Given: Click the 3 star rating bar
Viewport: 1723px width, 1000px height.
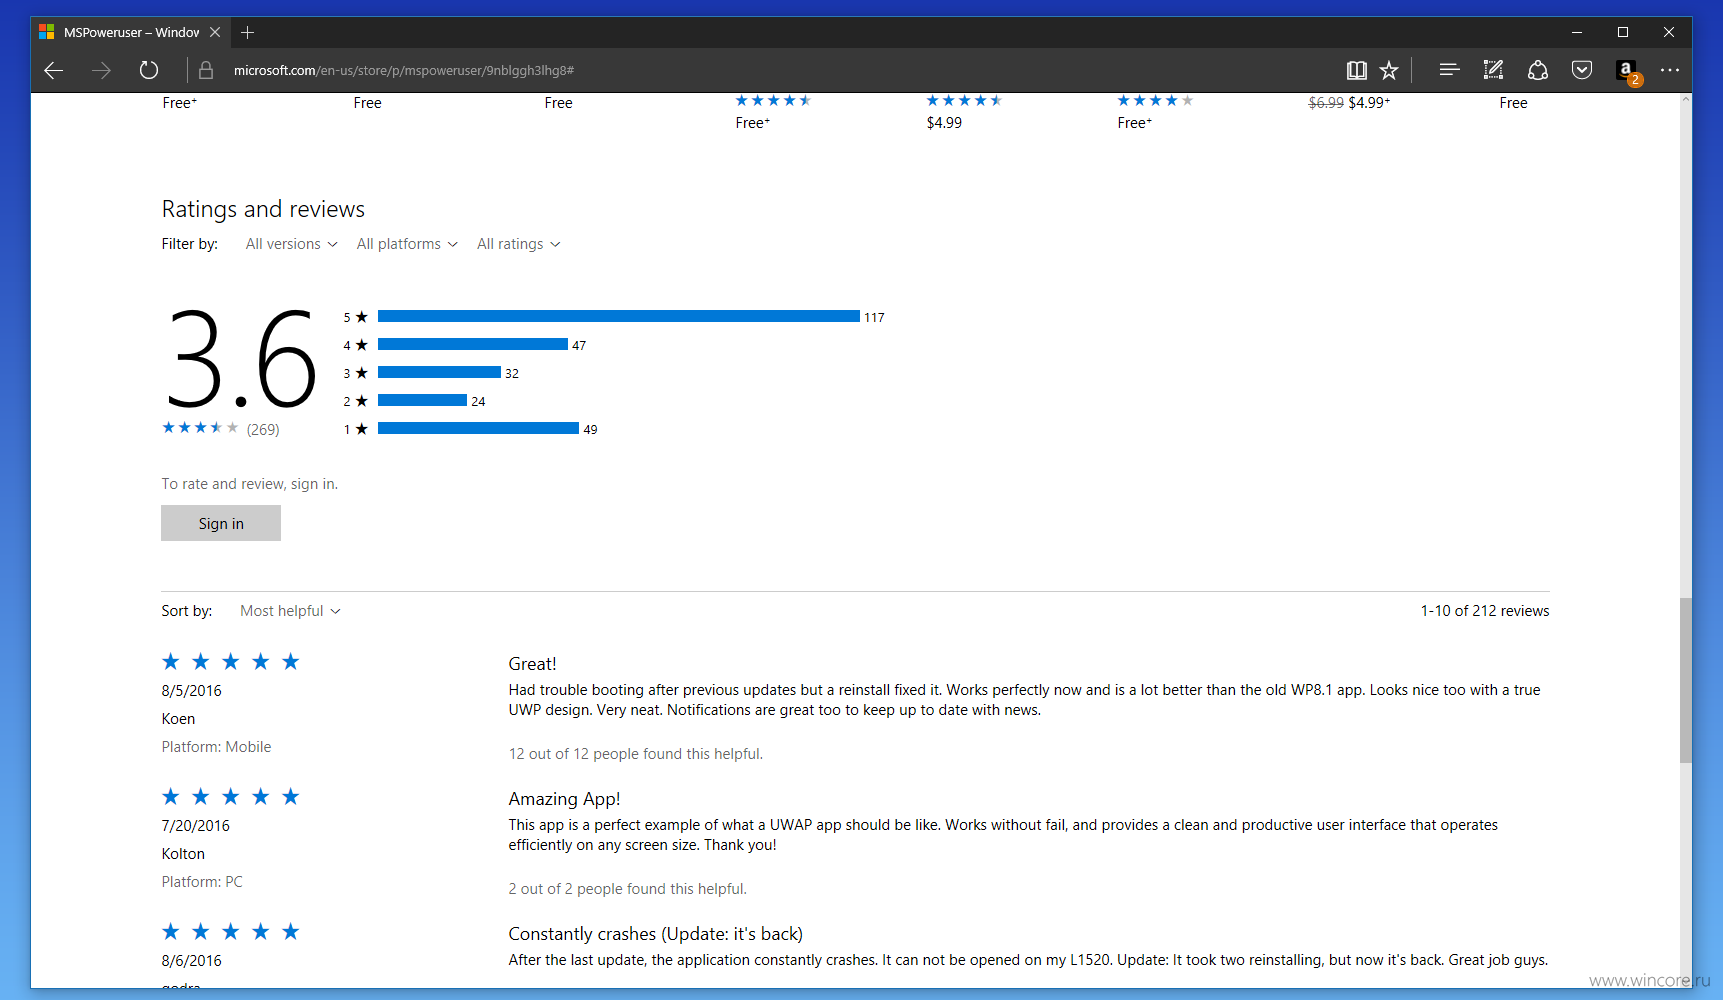Looking at the screenshot, I should (439, 372).
